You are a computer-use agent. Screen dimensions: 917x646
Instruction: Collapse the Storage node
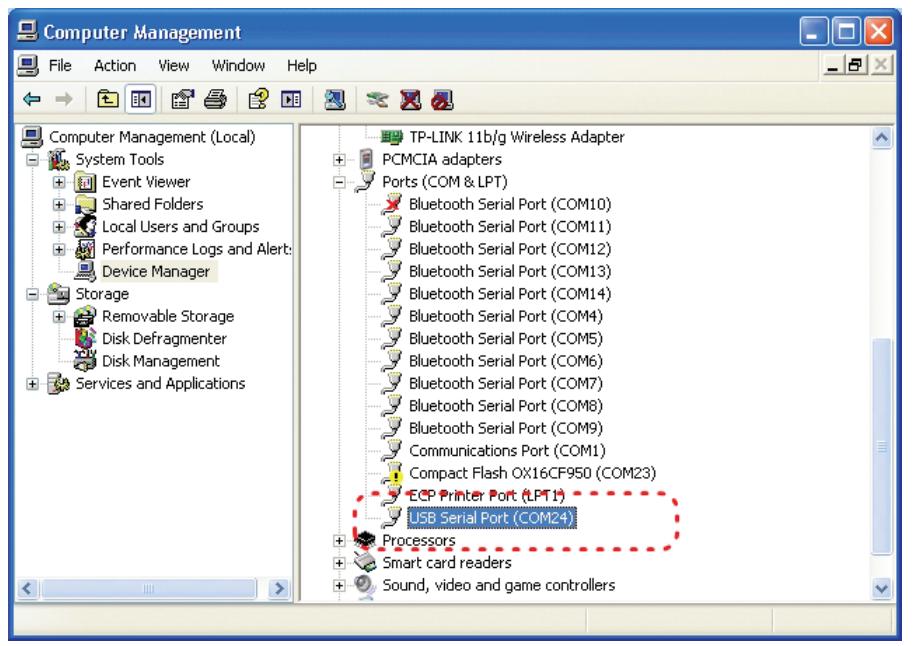click(x=33, y=294)
